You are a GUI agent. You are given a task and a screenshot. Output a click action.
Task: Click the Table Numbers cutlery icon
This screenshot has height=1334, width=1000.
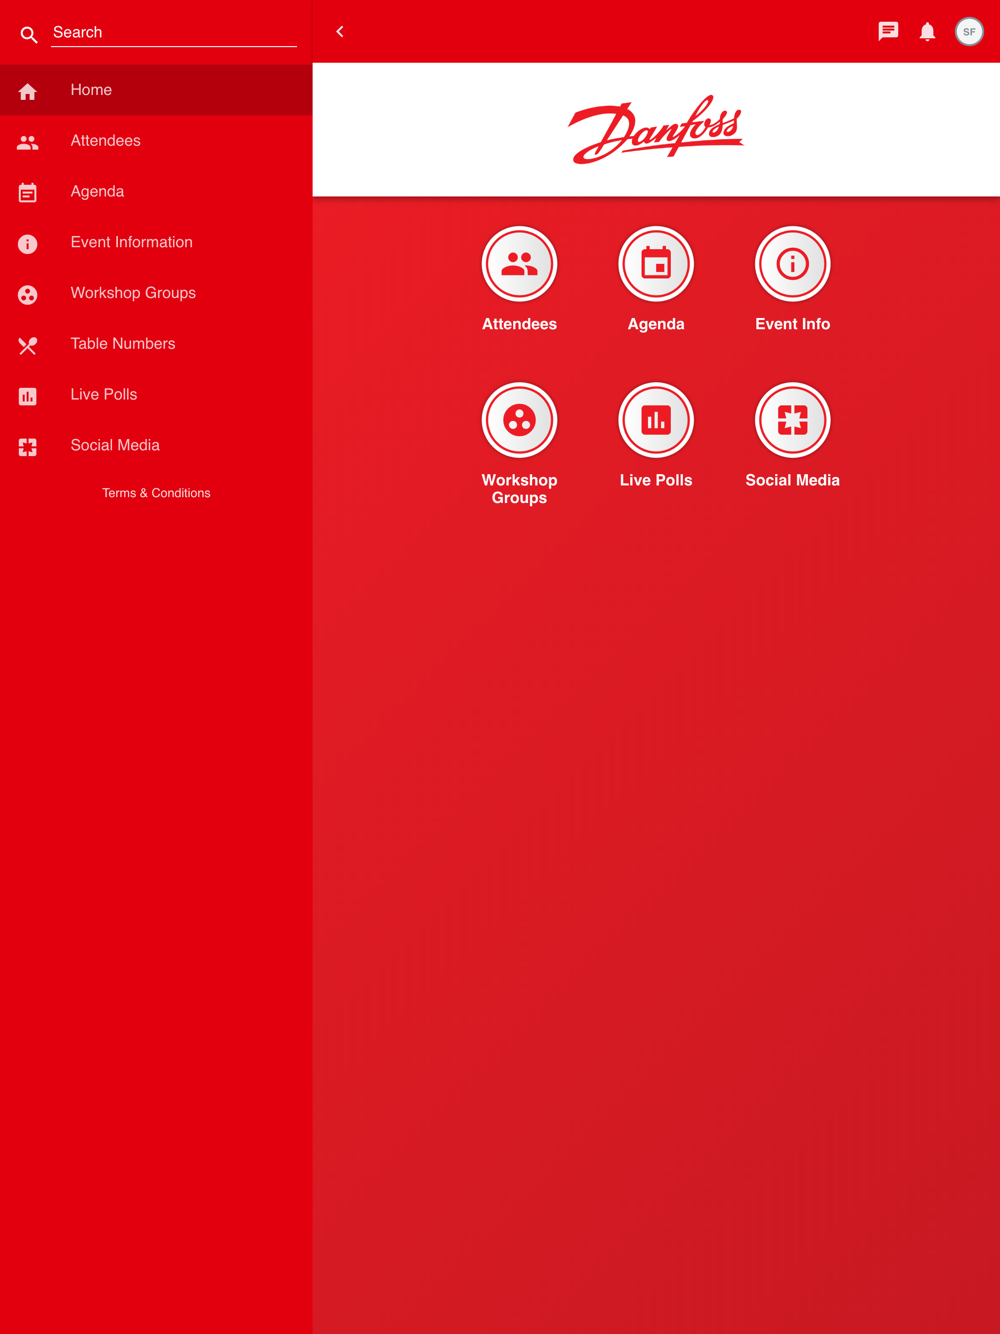28,346
